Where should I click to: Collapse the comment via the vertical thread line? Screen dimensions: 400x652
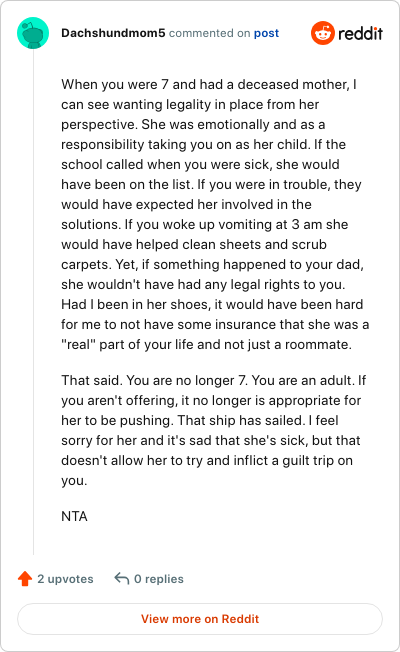pyautogui.click(x=33, y=301)
